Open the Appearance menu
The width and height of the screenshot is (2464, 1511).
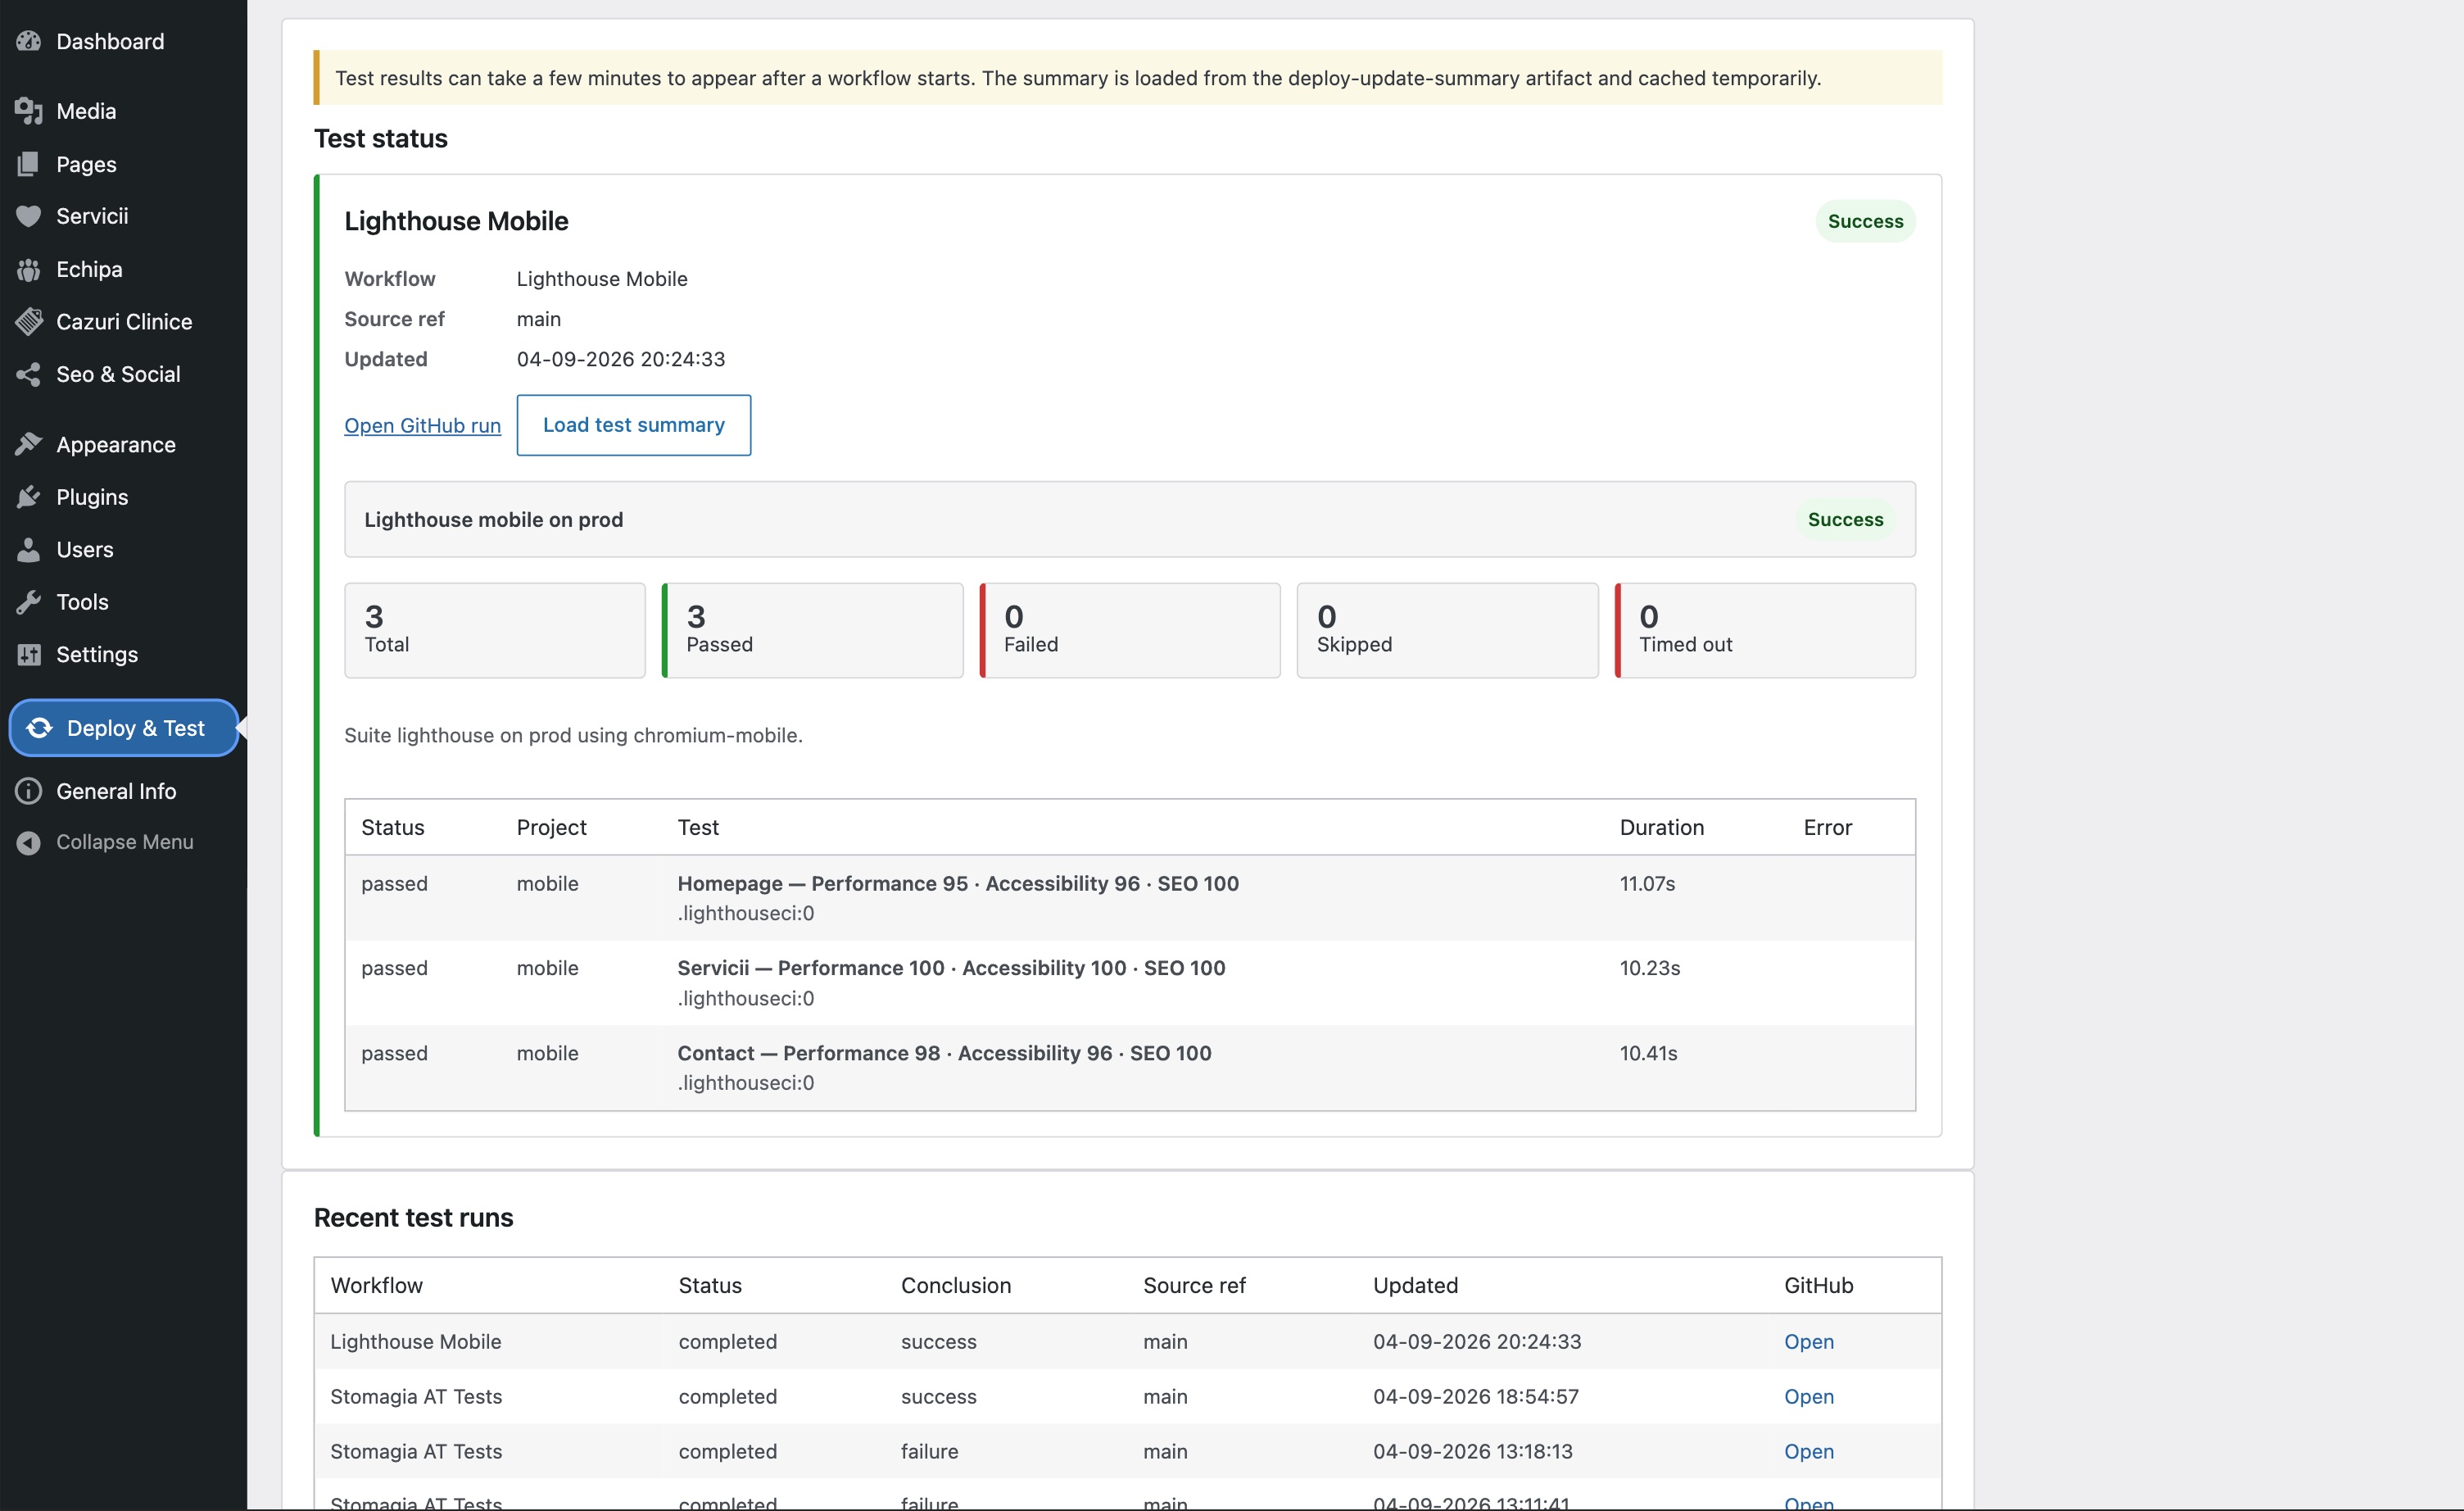(123, 444)
